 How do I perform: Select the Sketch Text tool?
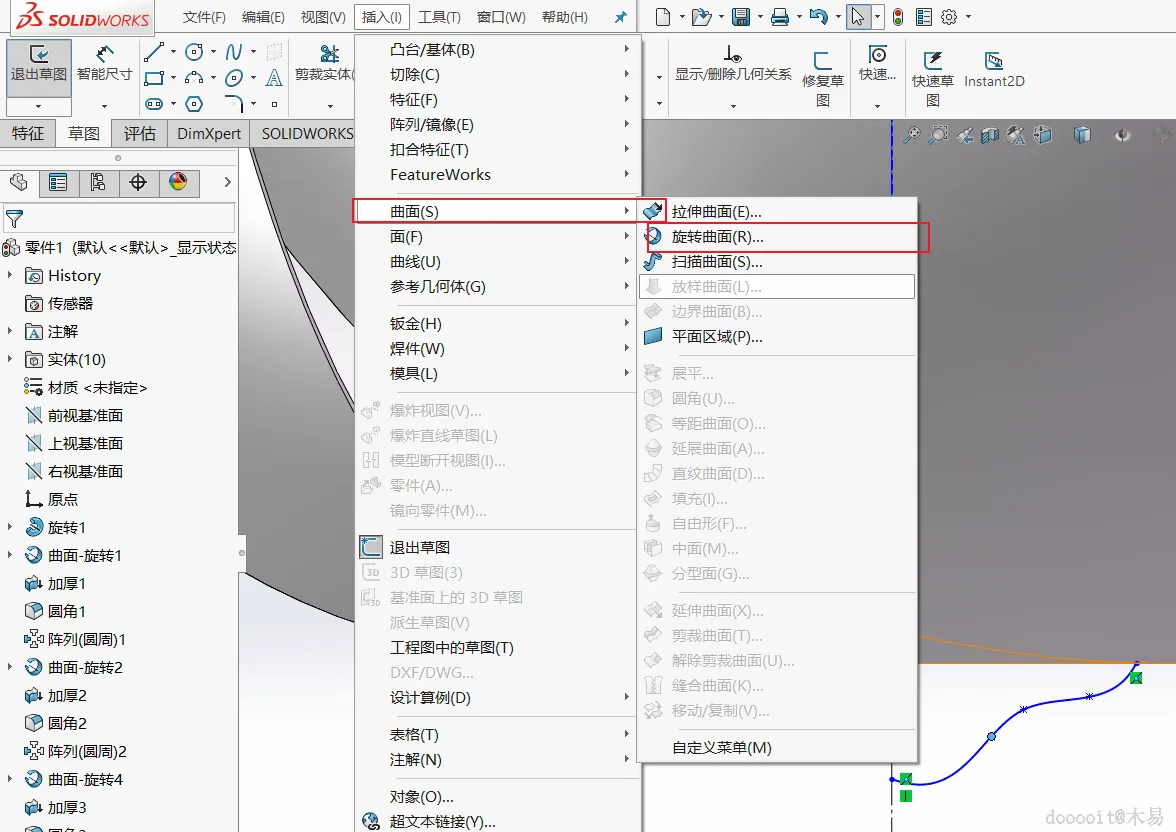[x=274, y=77]
